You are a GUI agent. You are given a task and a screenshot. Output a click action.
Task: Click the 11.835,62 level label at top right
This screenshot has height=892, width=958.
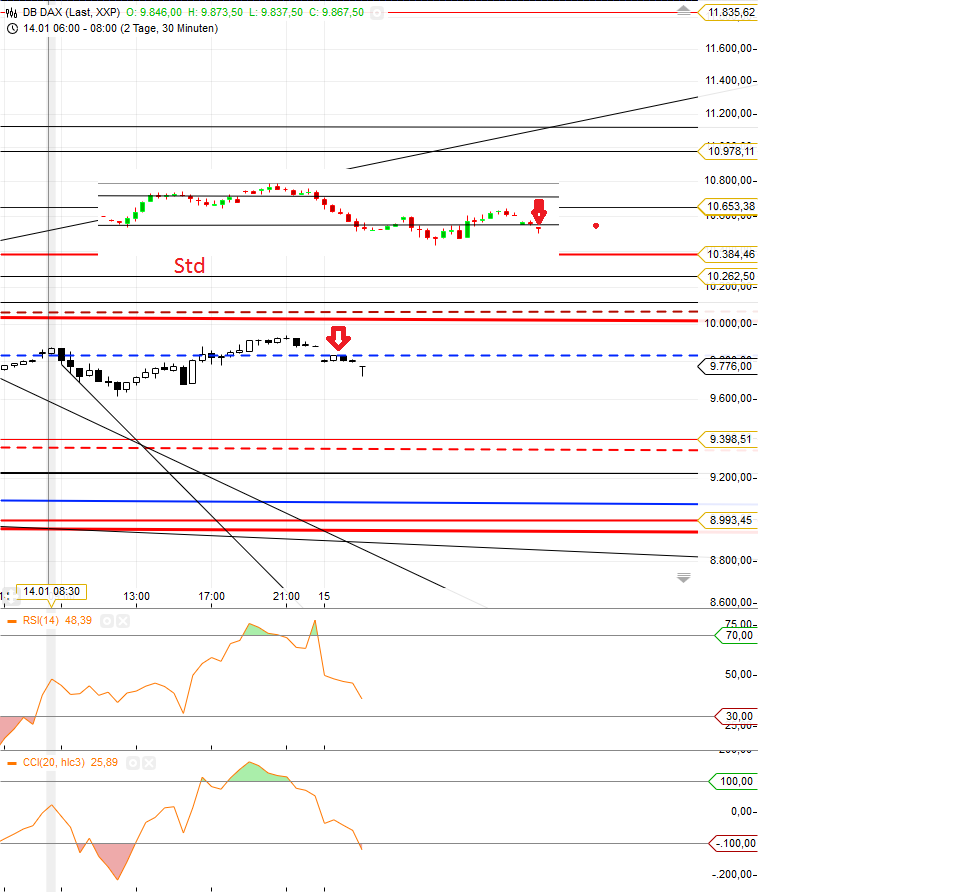coord(729,13)
